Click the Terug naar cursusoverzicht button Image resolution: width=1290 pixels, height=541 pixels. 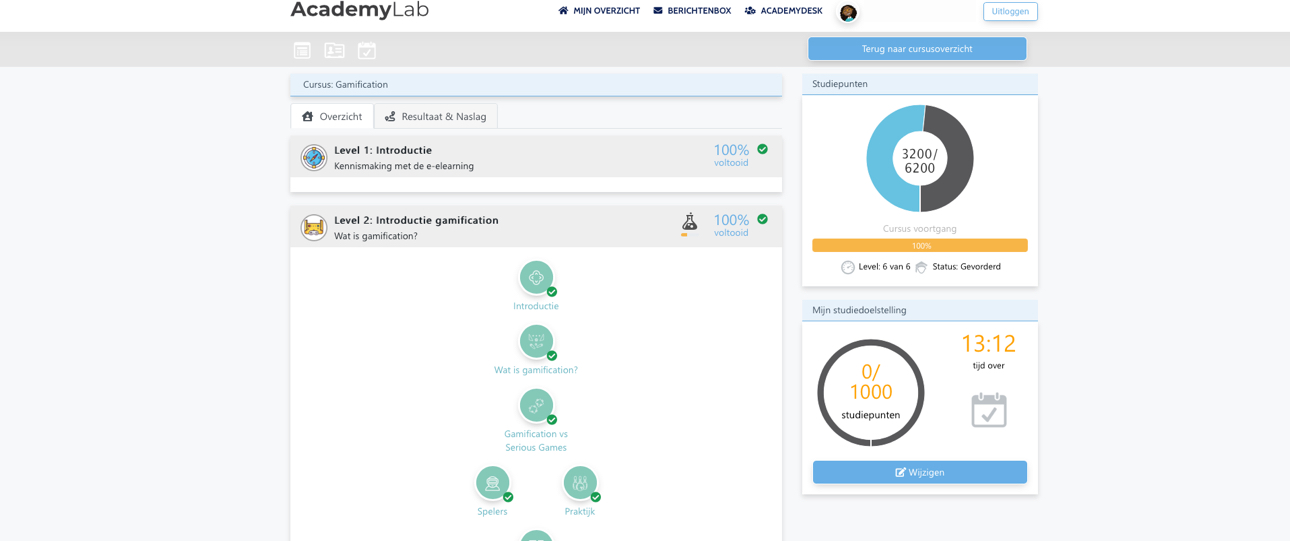tap(917, 49)
